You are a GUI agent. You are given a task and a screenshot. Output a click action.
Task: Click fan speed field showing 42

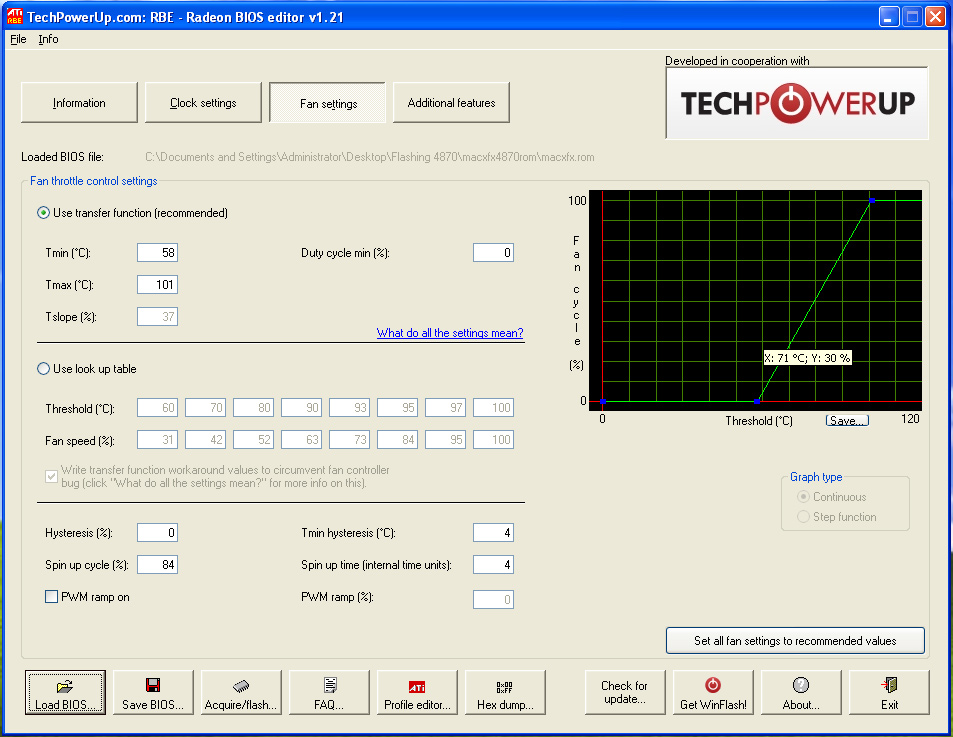(x=205, y=439)
